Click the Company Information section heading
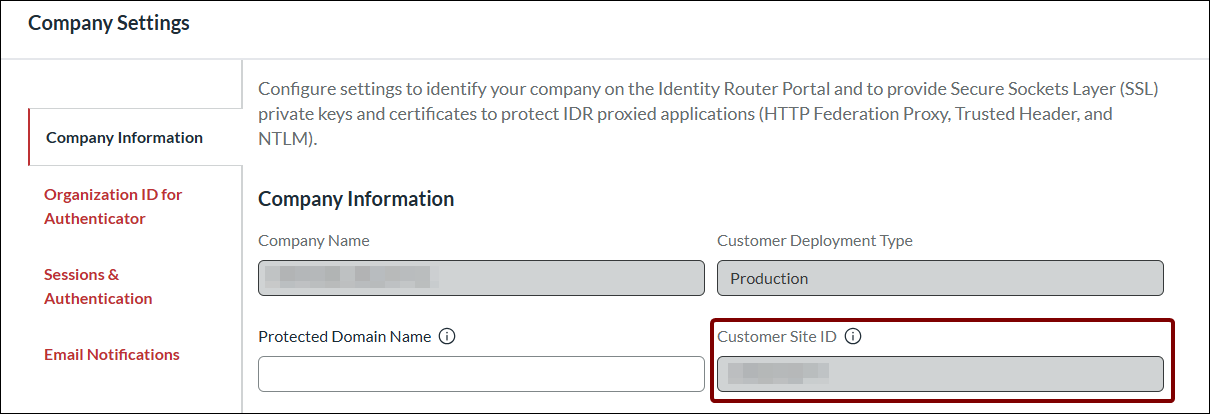 point(356,199)
